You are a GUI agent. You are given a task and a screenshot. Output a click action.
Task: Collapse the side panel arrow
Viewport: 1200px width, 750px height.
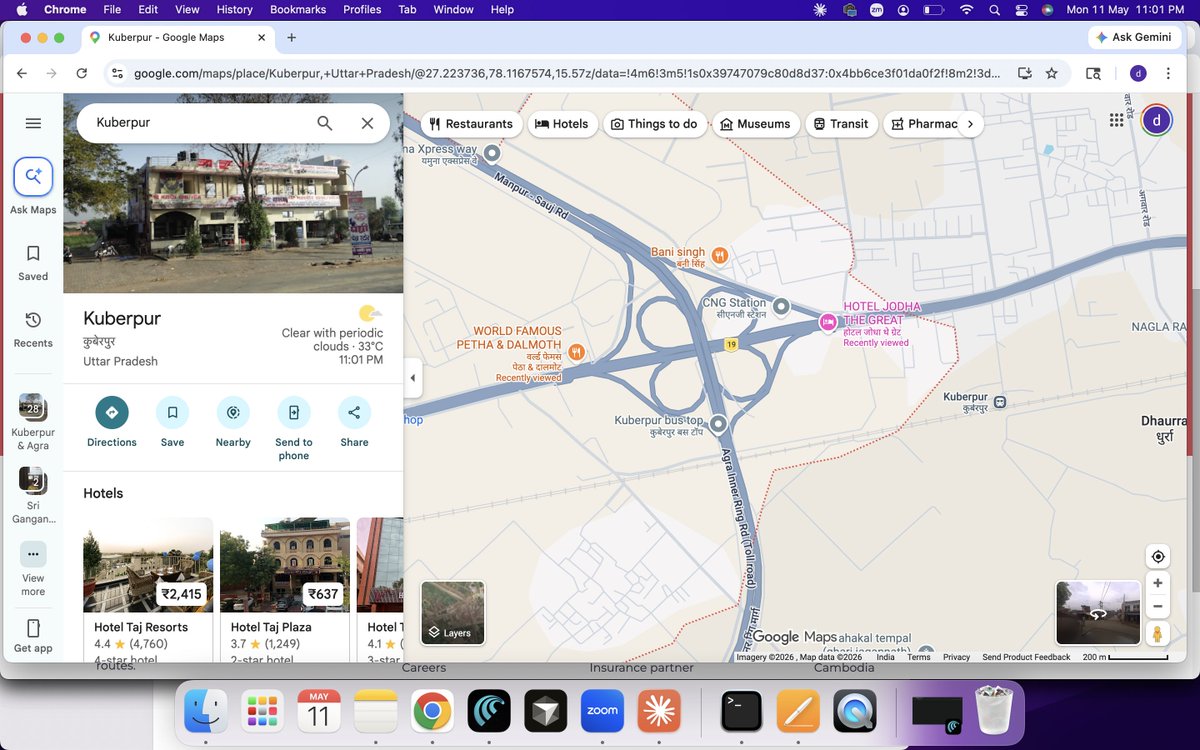coord(413,378)
